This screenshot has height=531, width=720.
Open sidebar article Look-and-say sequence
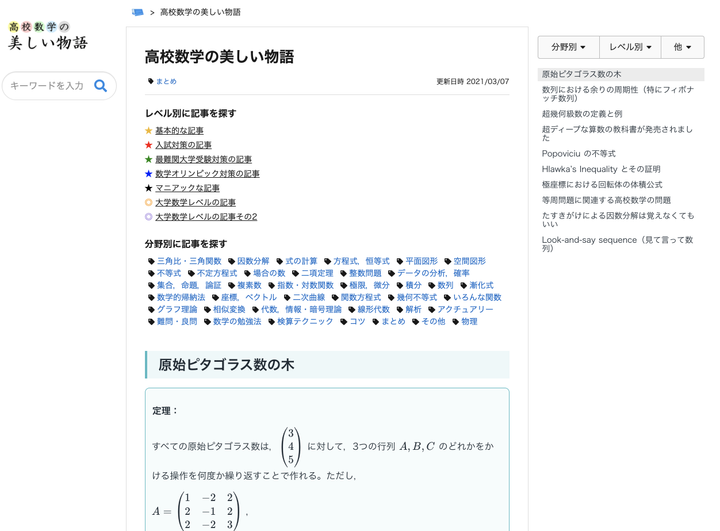tap(618, 244)
